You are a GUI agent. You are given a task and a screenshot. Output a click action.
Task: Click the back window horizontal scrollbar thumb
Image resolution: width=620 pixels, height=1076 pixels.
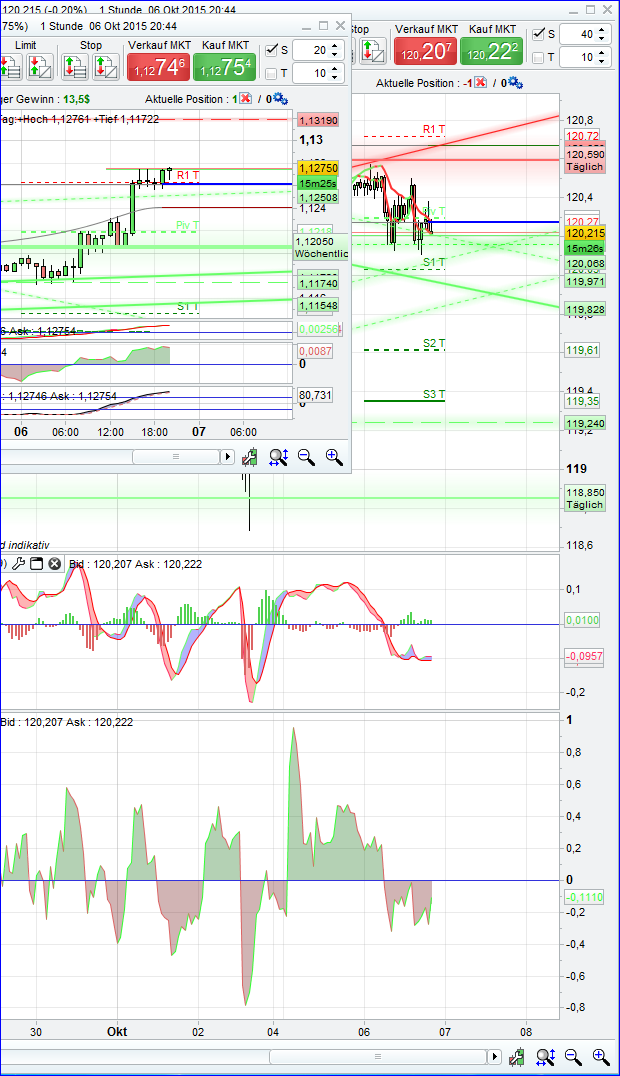(376, 1057)
